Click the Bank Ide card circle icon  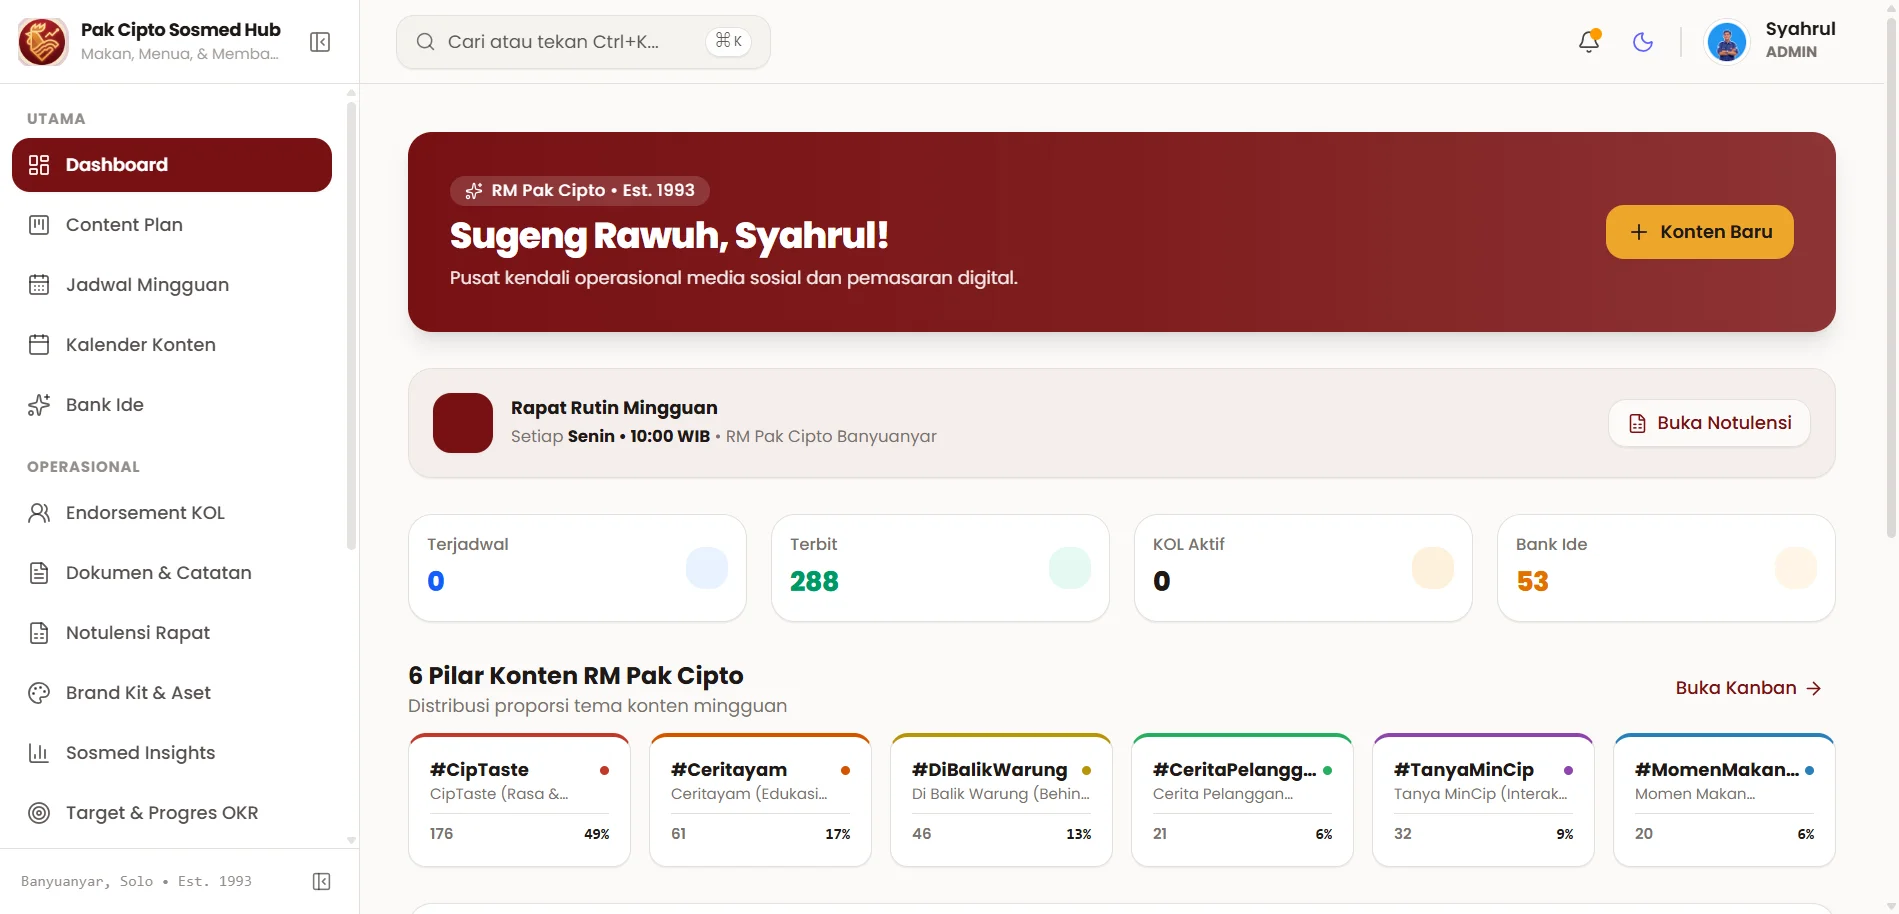tap(1796, 568)
